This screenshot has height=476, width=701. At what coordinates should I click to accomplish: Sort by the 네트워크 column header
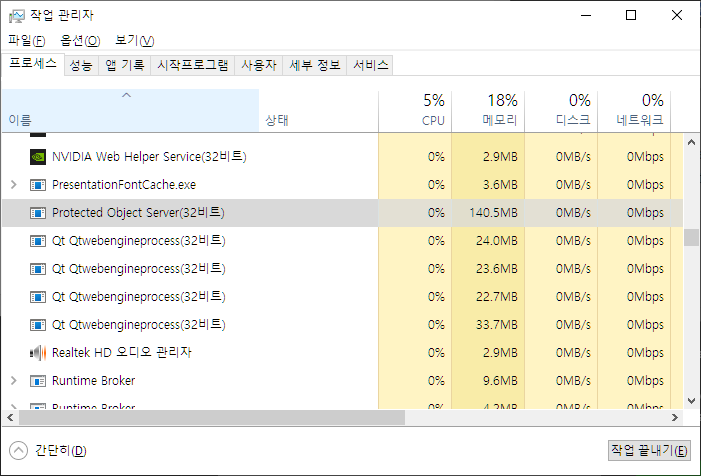(x=634, y=110)
